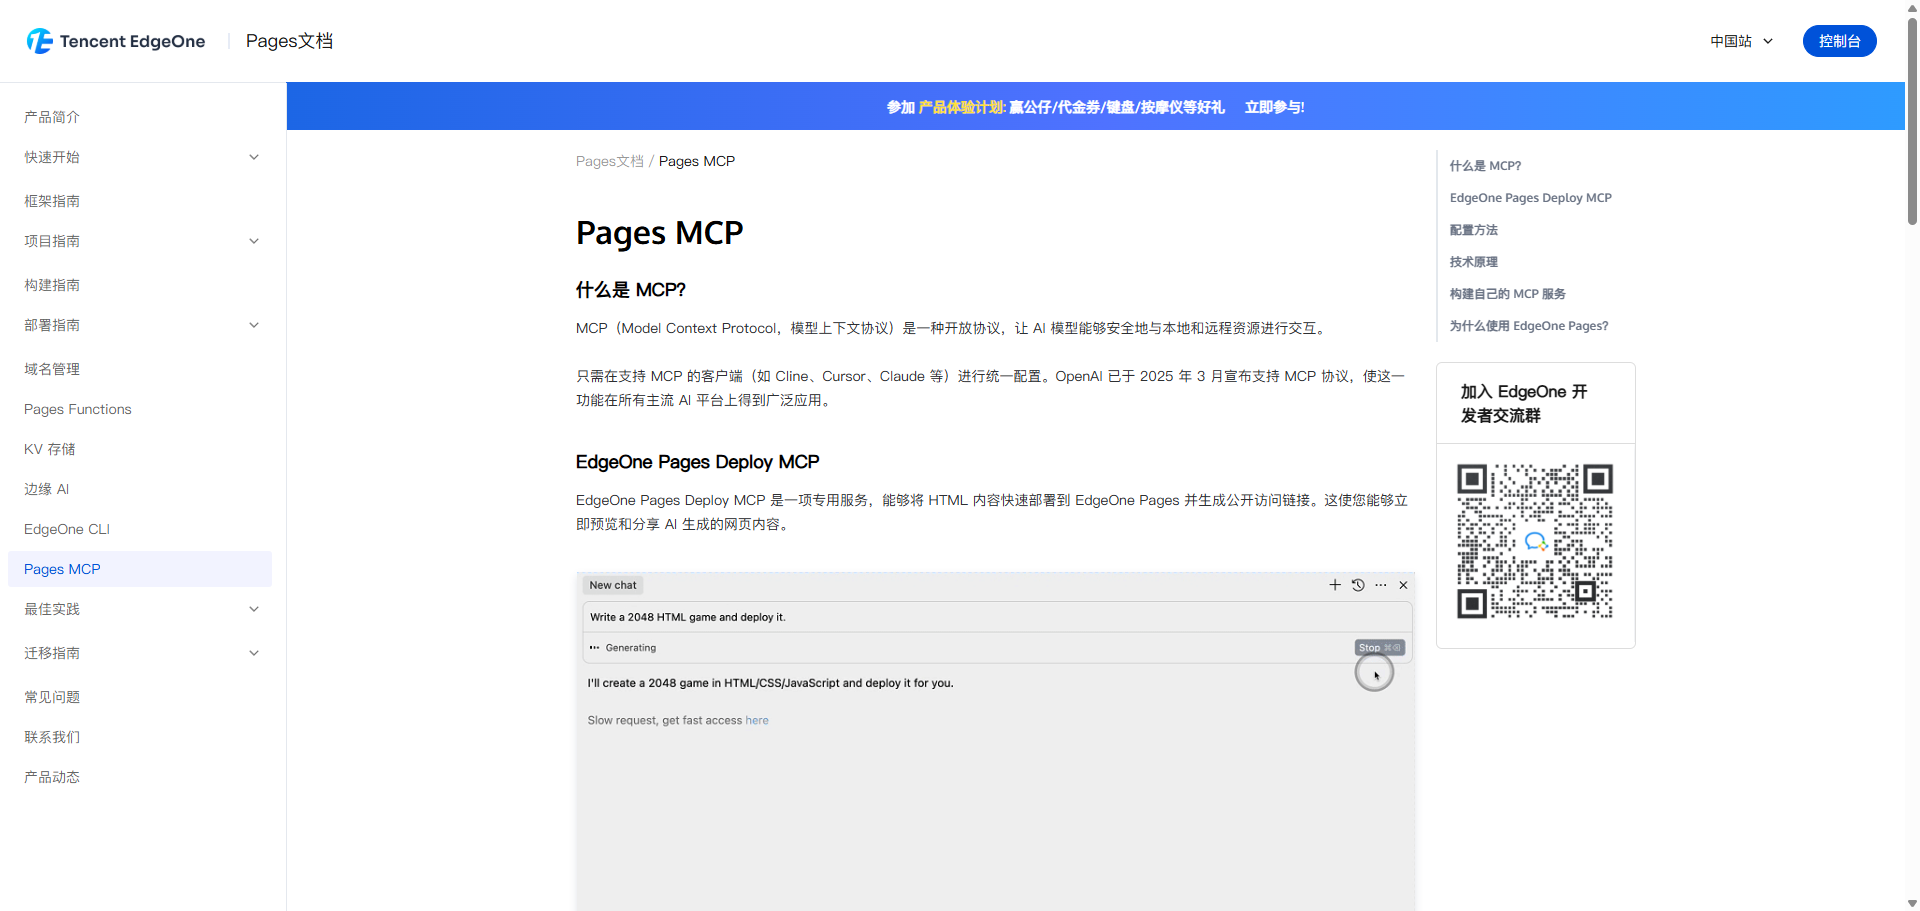Click the Tencent EdgeOne logo
This screenshot has height=911, width=1920.
[116, 41]
